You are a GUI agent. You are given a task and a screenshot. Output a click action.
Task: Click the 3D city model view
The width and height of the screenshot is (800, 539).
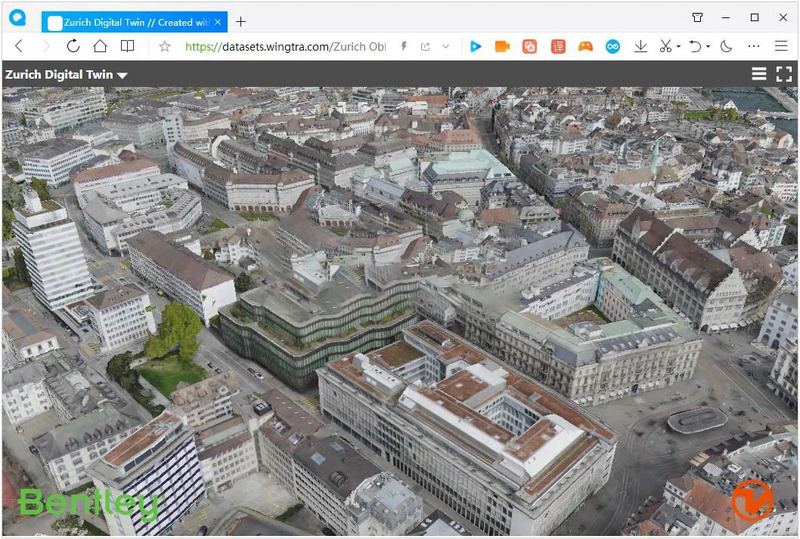click(400, 310)
